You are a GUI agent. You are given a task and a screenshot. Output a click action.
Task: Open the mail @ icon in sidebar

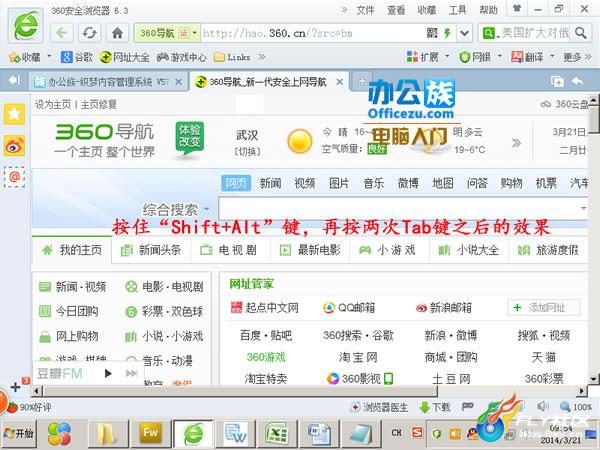15,177
